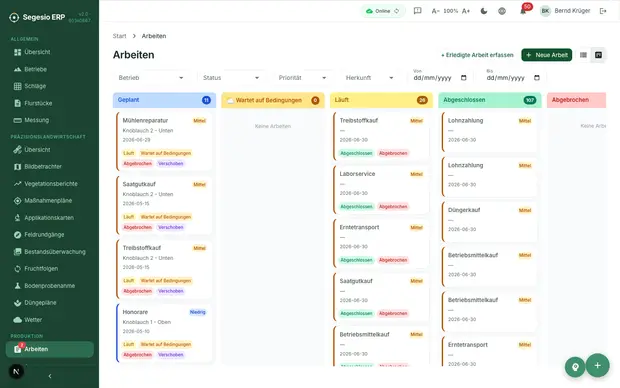Image resolution: width=620 pixels, height=388 pixels.
Task: Click the floating plus add button
Action: [597, 365]
